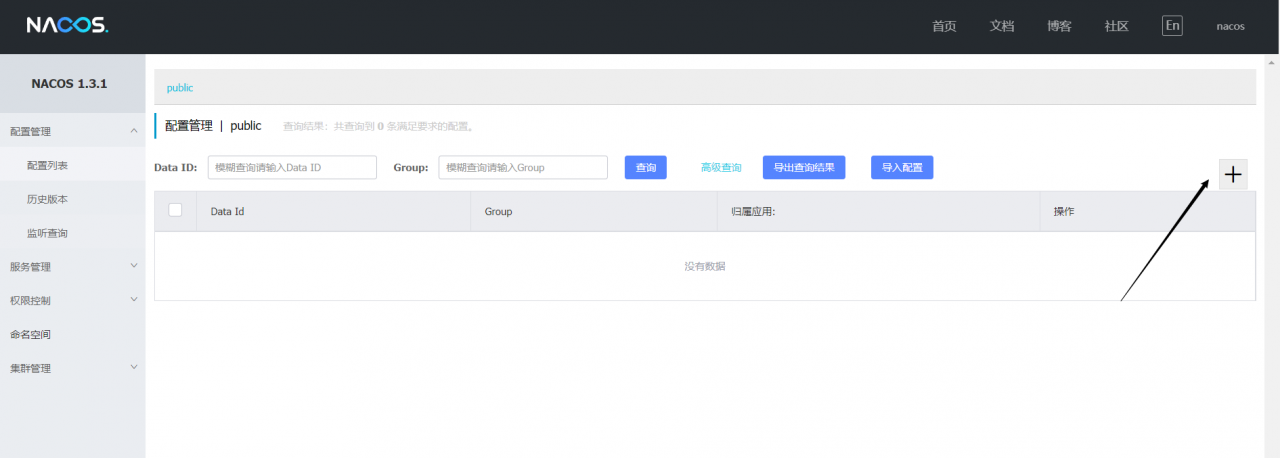Expand the 服务管理 menu section
Viewport: 1280px width, 458px height.
tap(72, 267)
